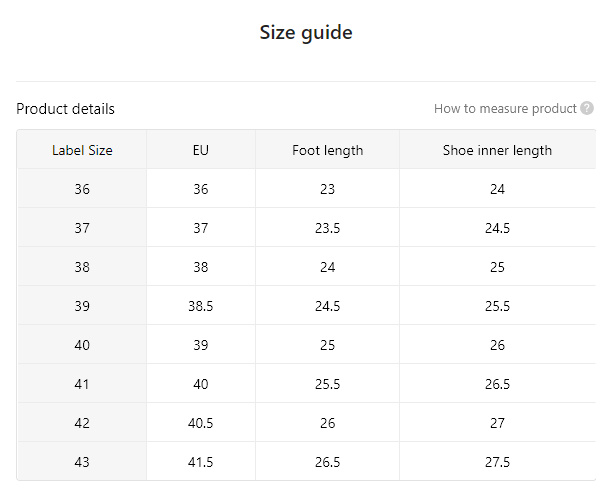Click the 'Product details' label
Viewport: 596px width, 489px height.
(65, 109)
